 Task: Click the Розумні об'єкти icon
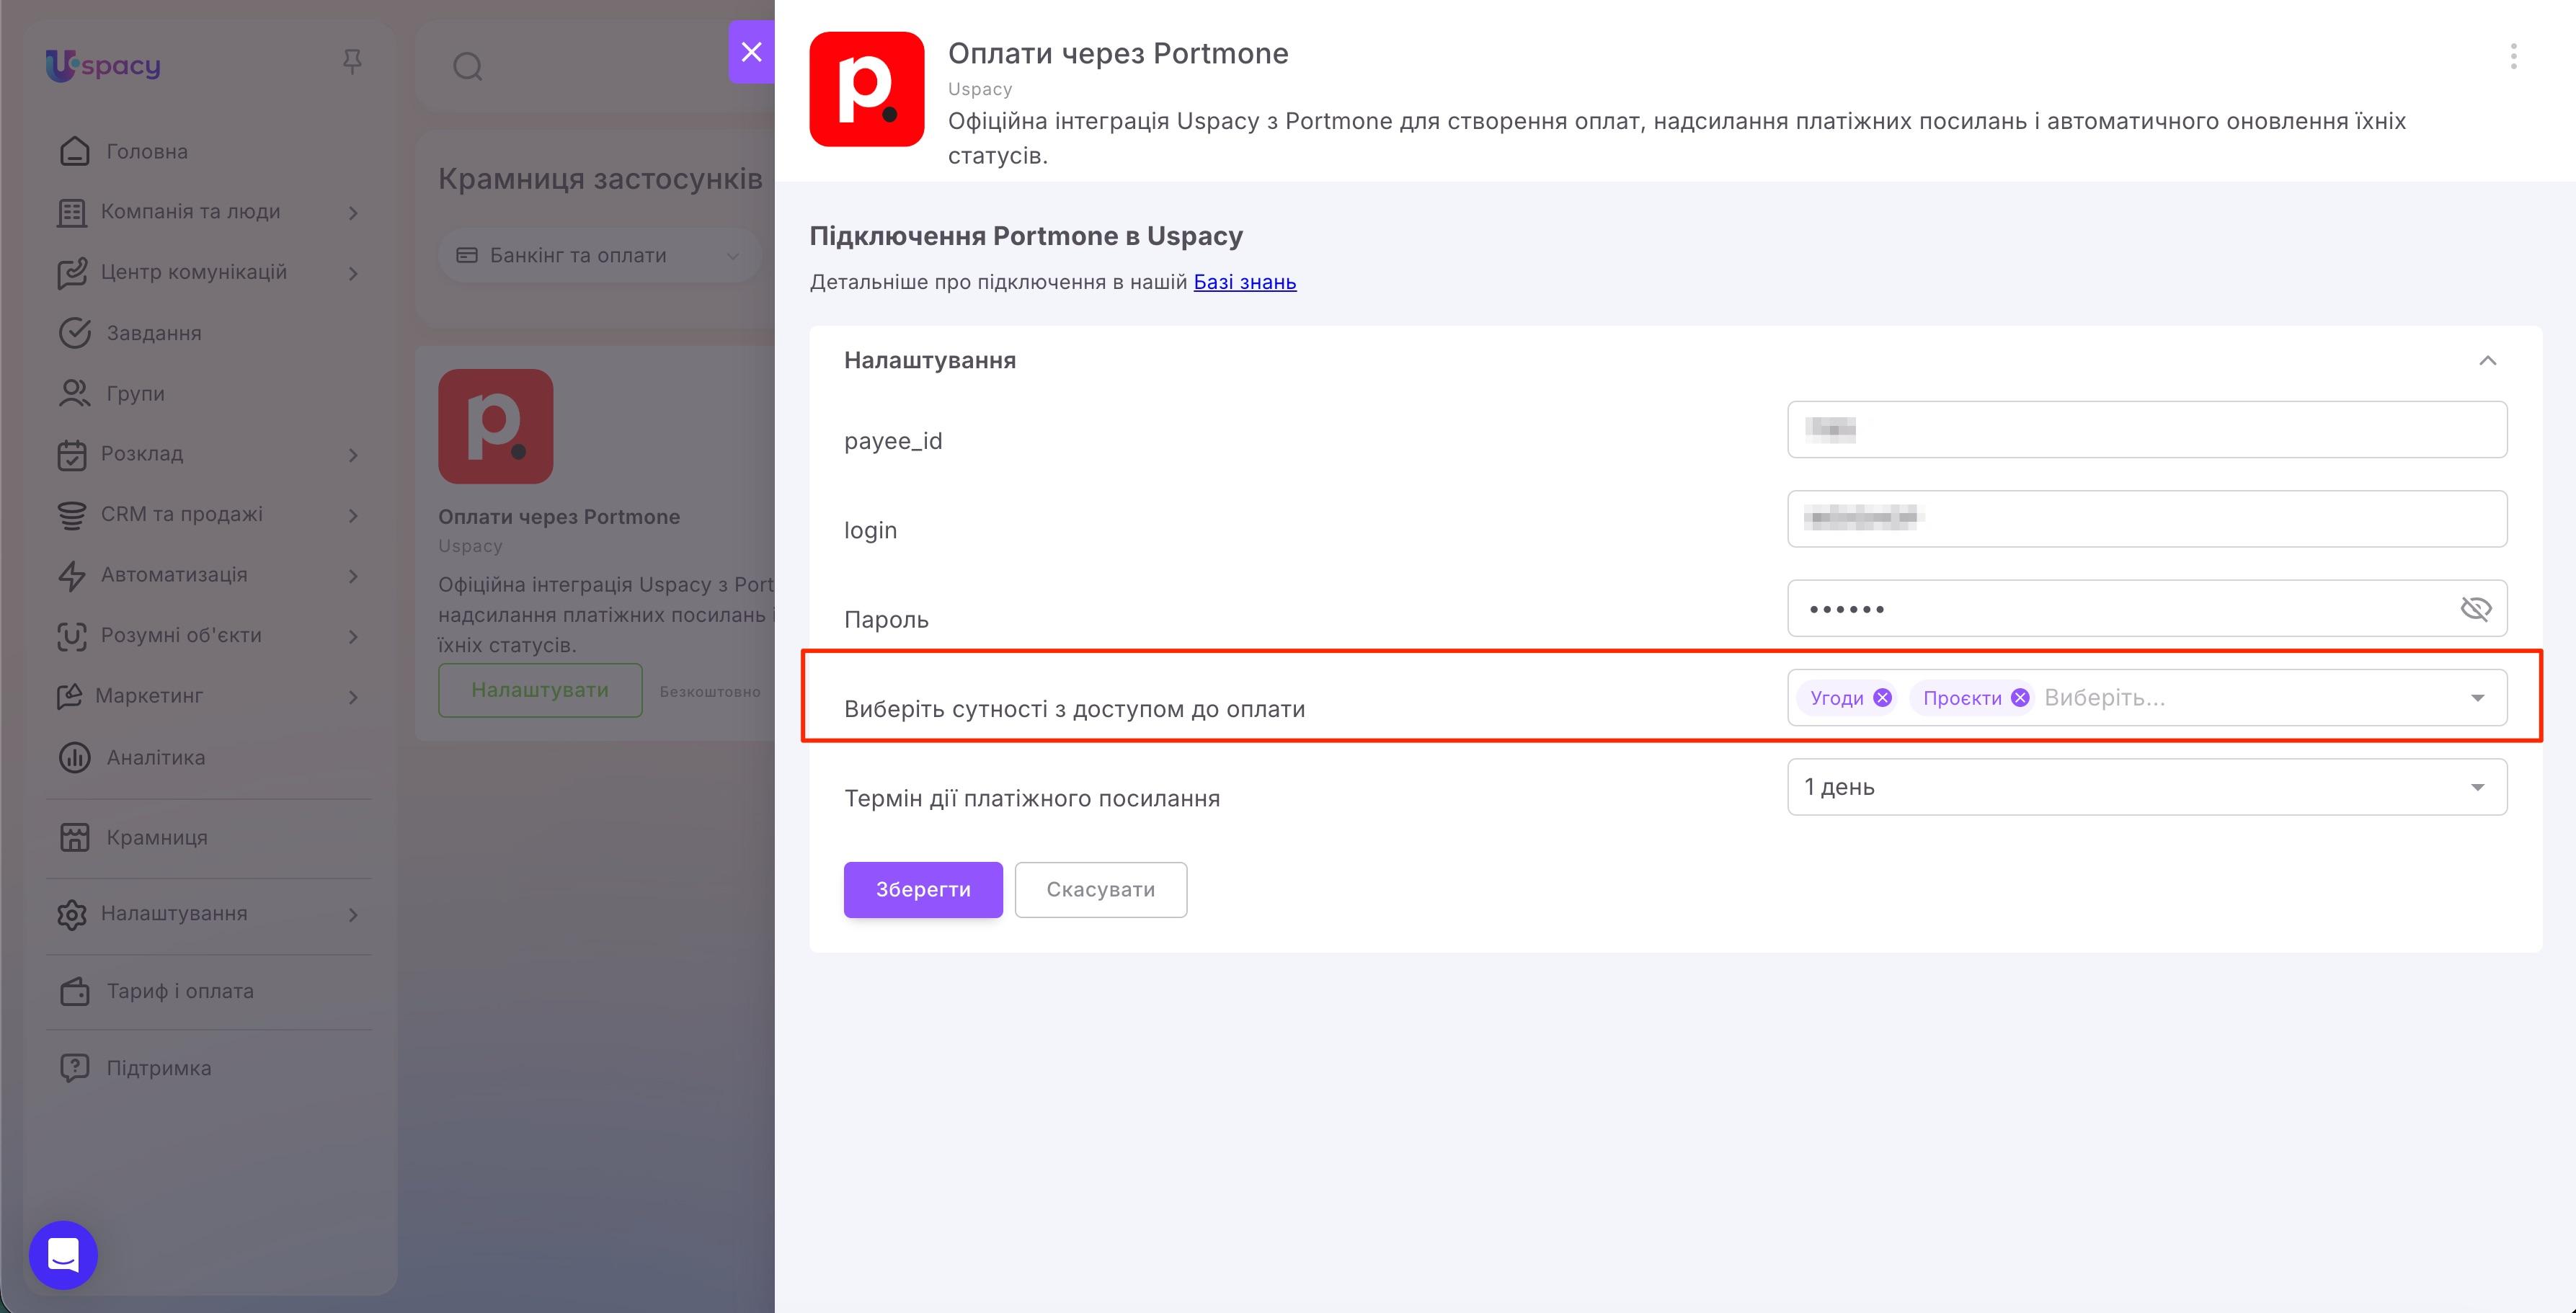pos(72,636)
